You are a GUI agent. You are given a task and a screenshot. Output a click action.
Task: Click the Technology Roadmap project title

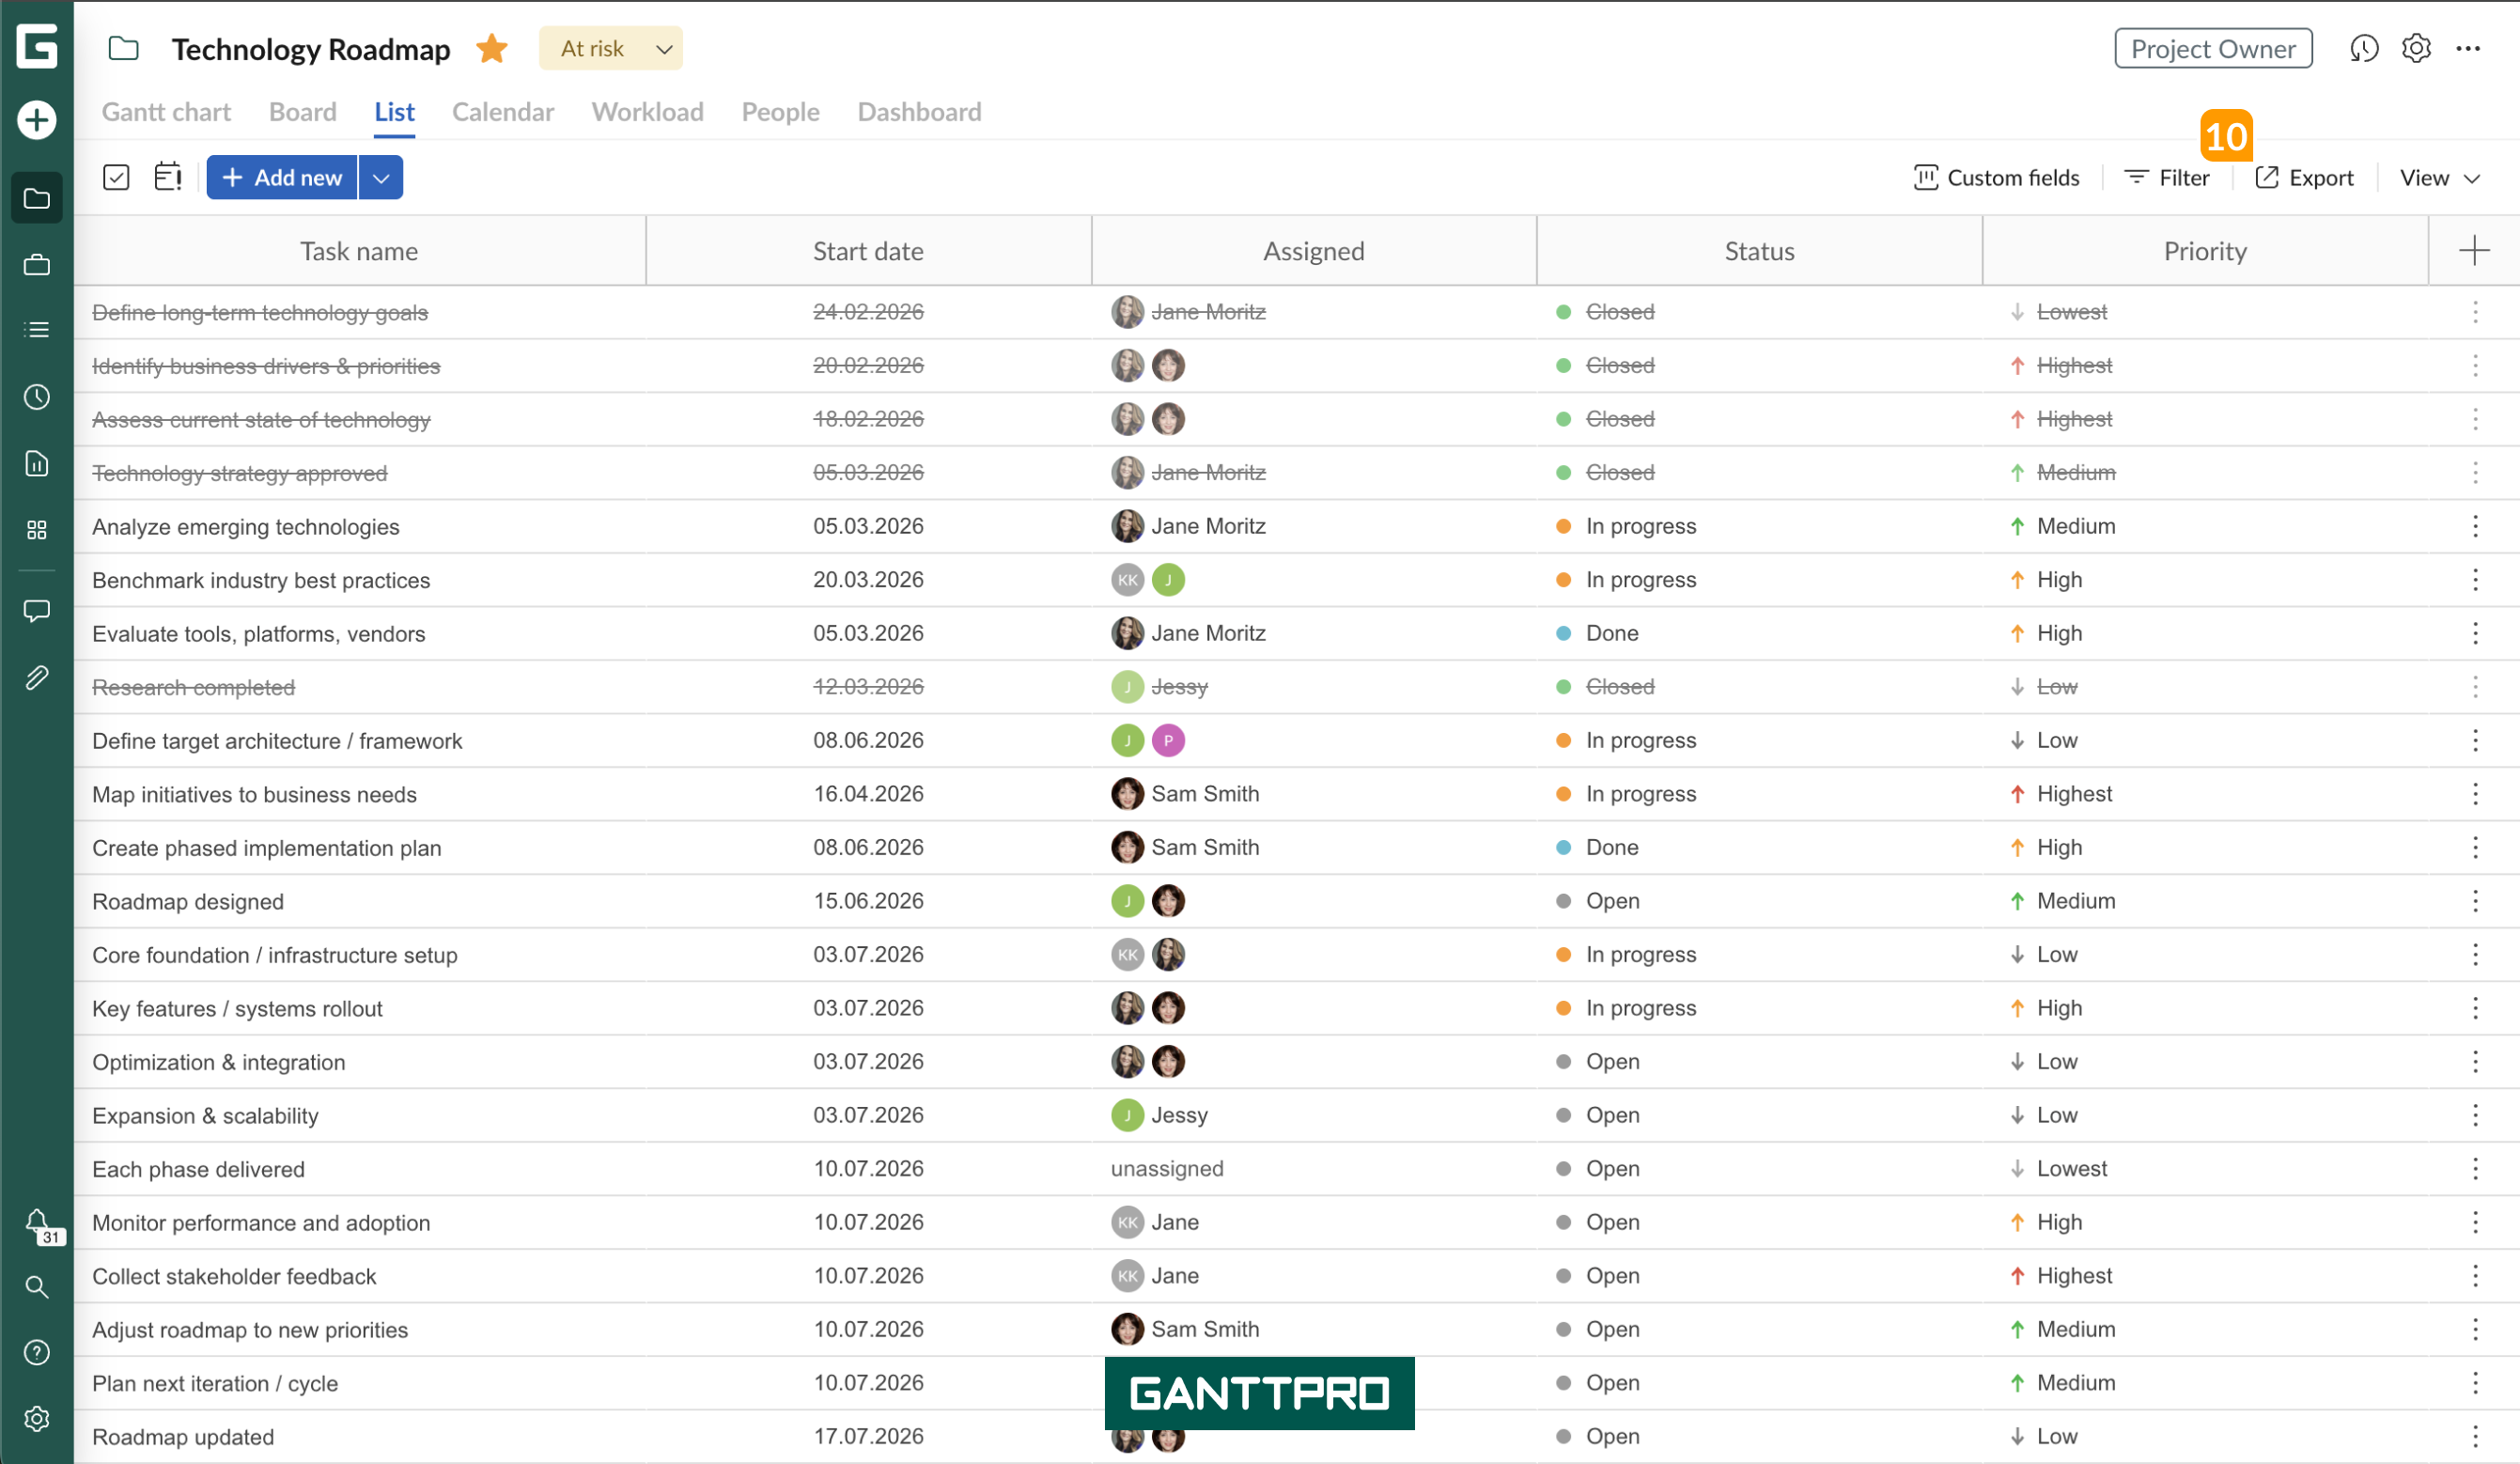click(x=311, y=48)
